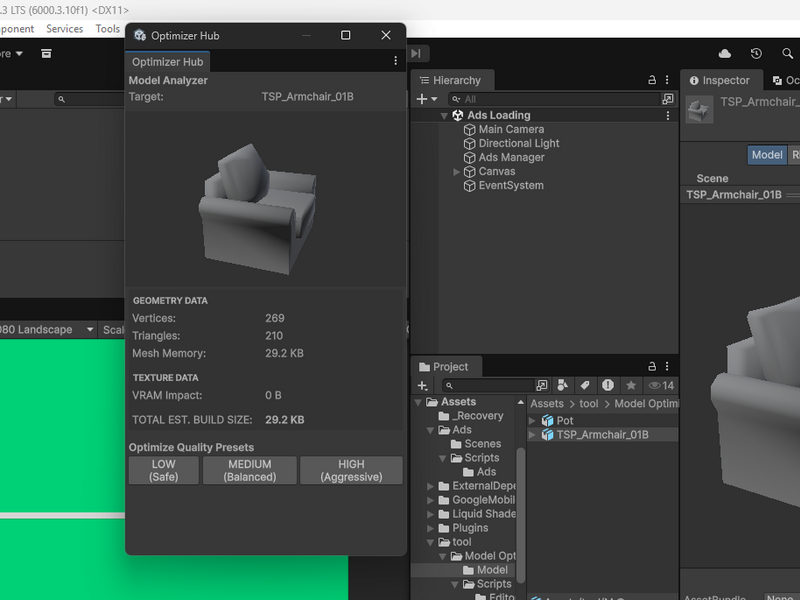Click the Hierarchy search-in-window icon

click(667, 99)
